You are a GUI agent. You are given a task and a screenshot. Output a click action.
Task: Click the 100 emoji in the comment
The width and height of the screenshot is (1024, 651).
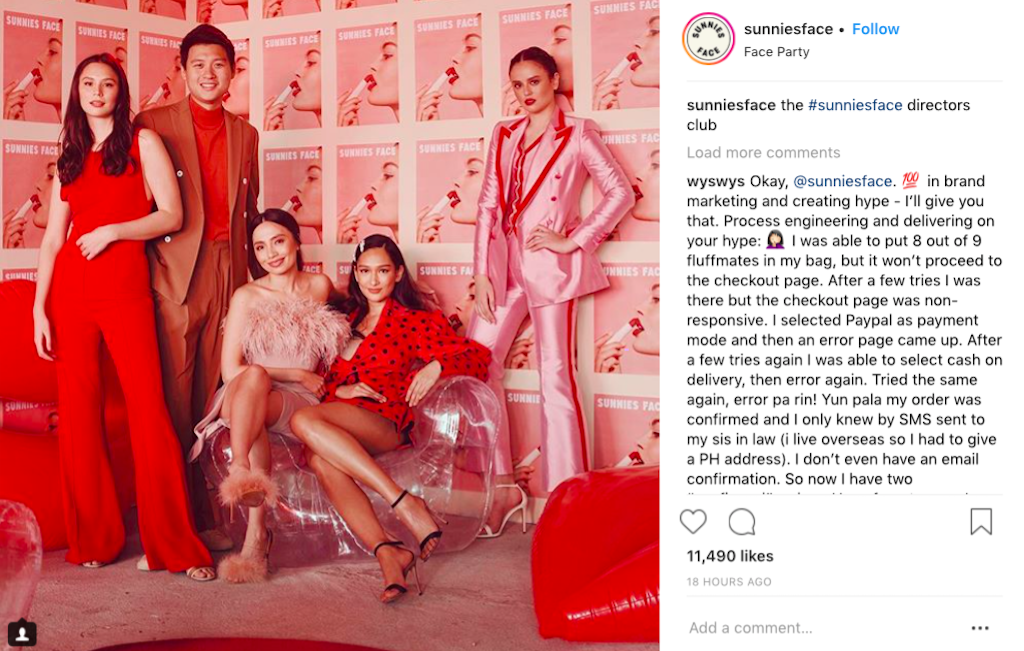point(910,180)
